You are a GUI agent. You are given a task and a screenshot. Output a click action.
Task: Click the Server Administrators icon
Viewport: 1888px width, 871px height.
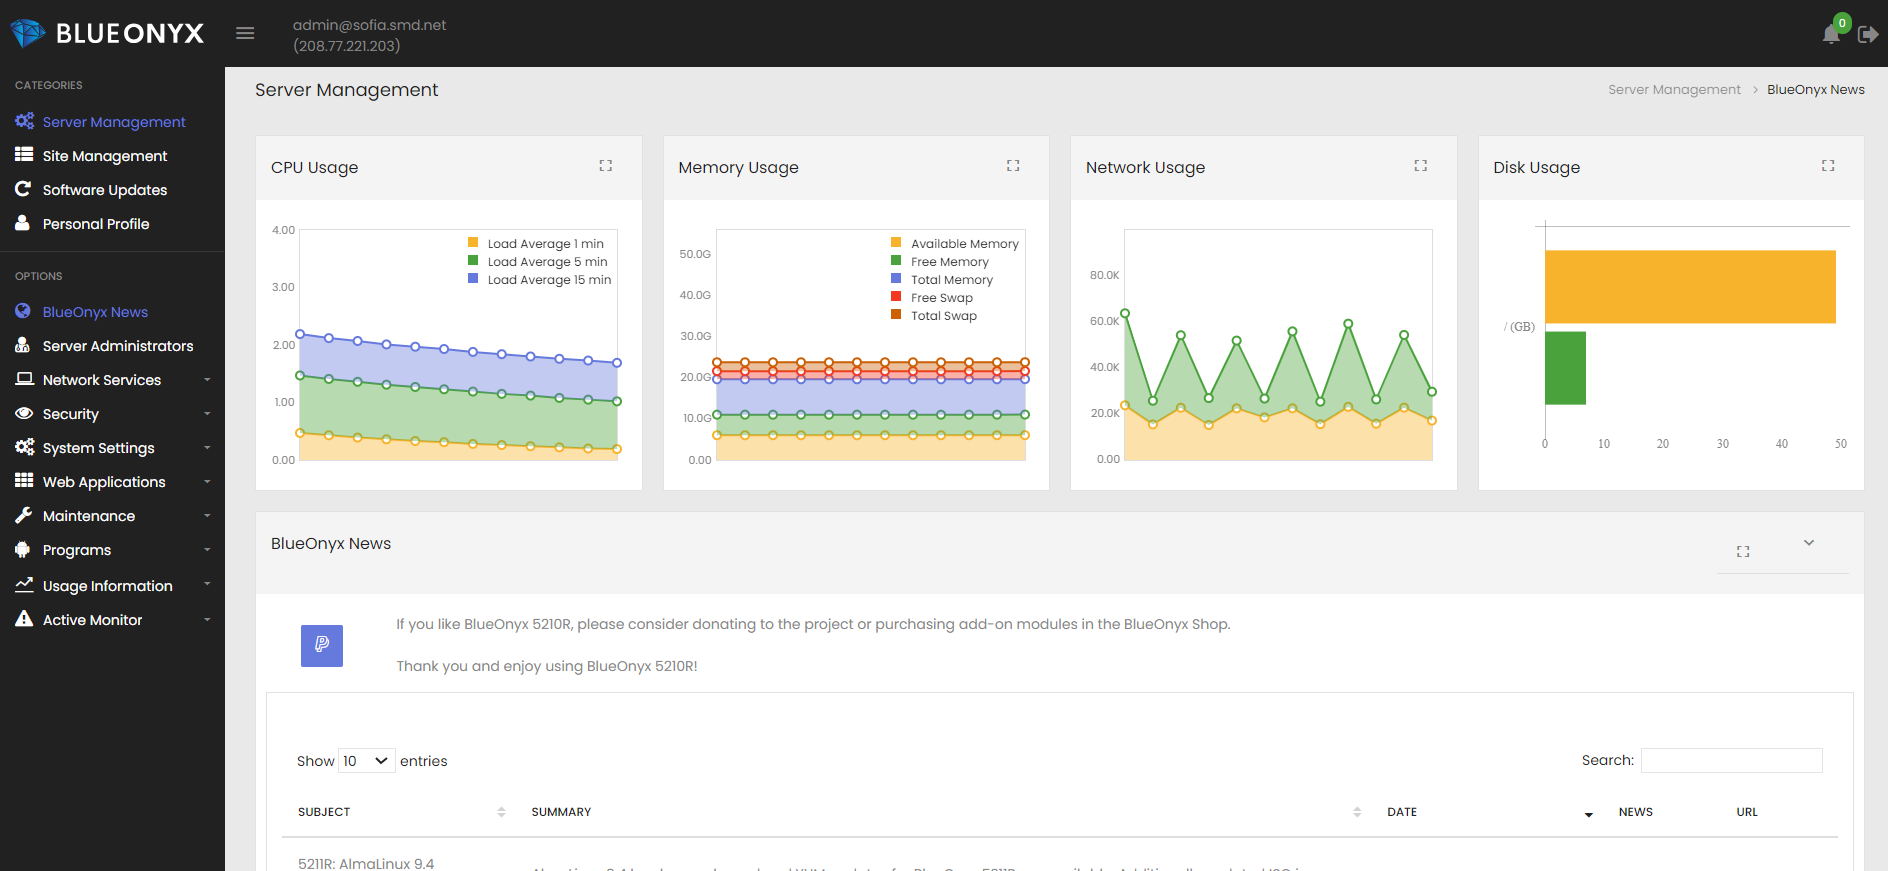pos(22,345)
